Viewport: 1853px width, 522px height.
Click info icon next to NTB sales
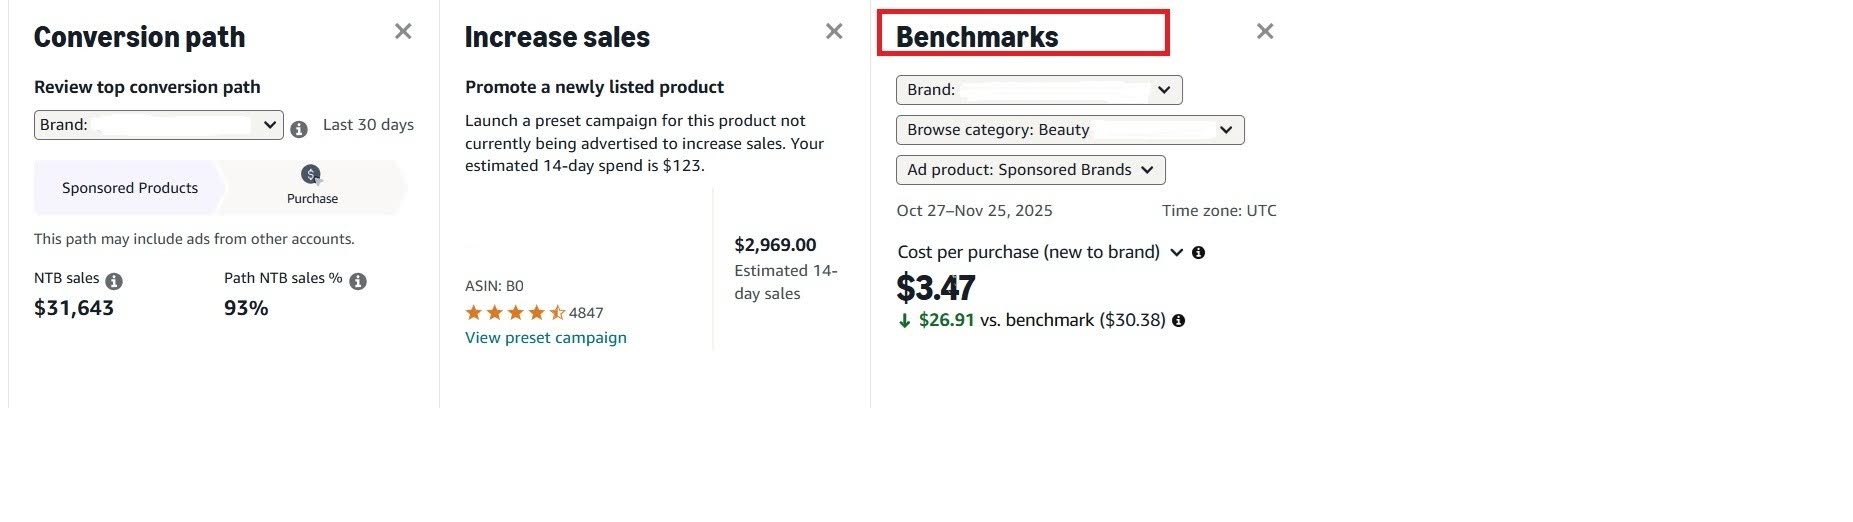click(x=114, y=281)
